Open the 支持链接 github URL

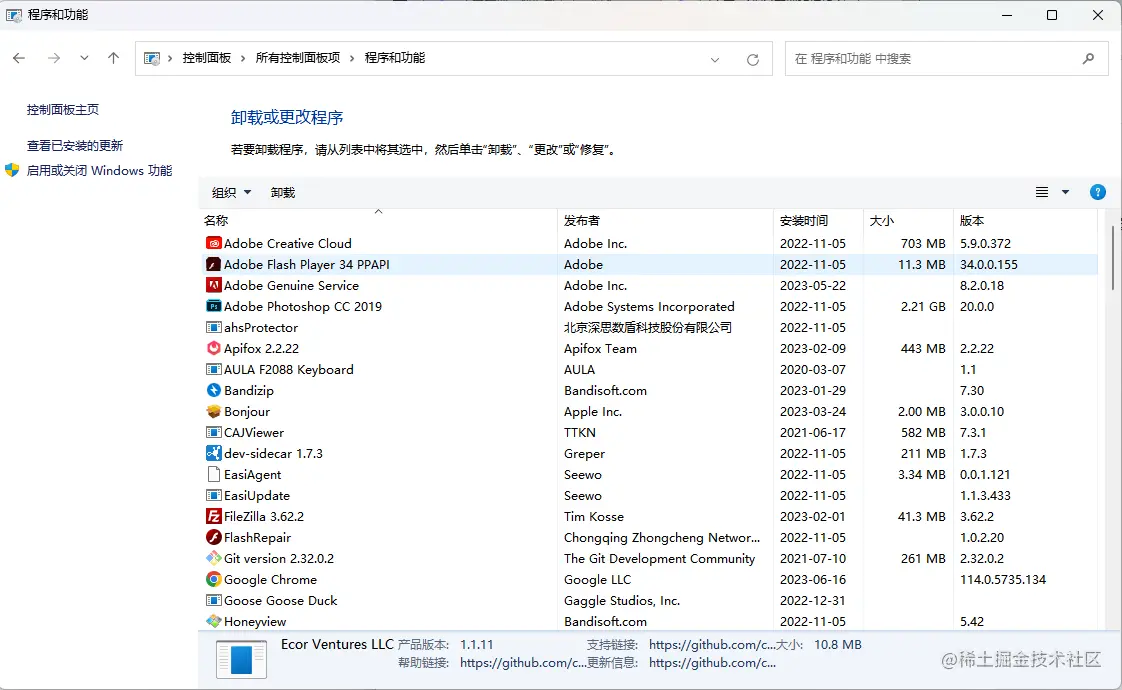click(x=711, y=644)
